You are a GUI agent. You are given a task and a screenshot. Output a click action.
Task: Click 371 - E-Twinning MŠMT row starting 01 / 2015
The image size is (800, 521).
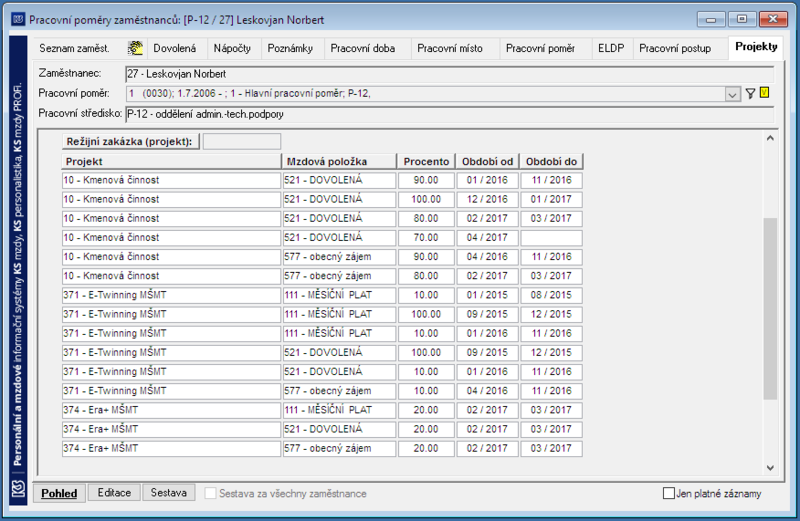pyautogui.click(x=322, y=295)
